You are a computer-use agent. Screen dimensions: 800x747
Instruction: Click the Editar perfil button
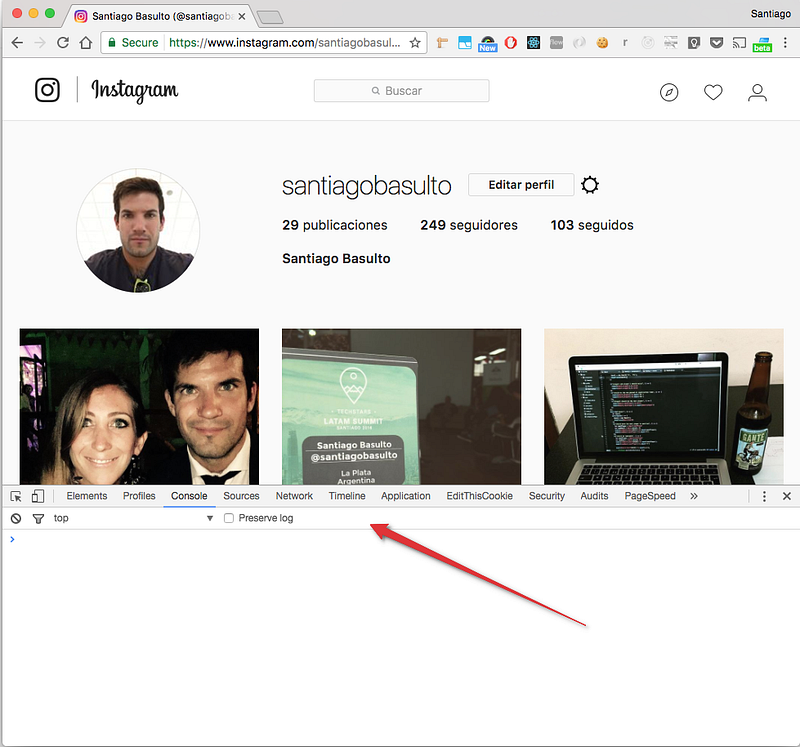[521, 185]
